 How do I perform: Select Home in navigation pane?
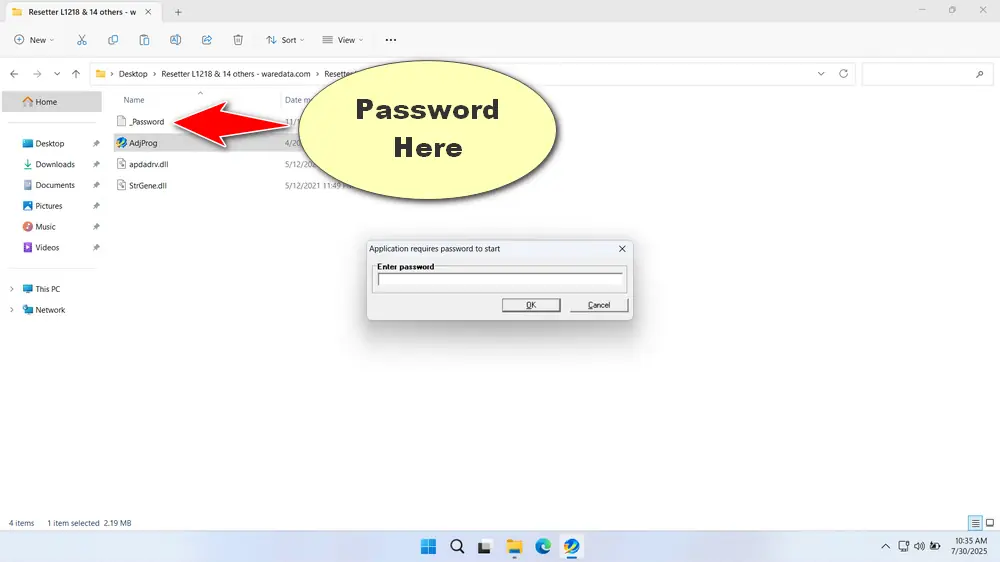tap(52, 101)
